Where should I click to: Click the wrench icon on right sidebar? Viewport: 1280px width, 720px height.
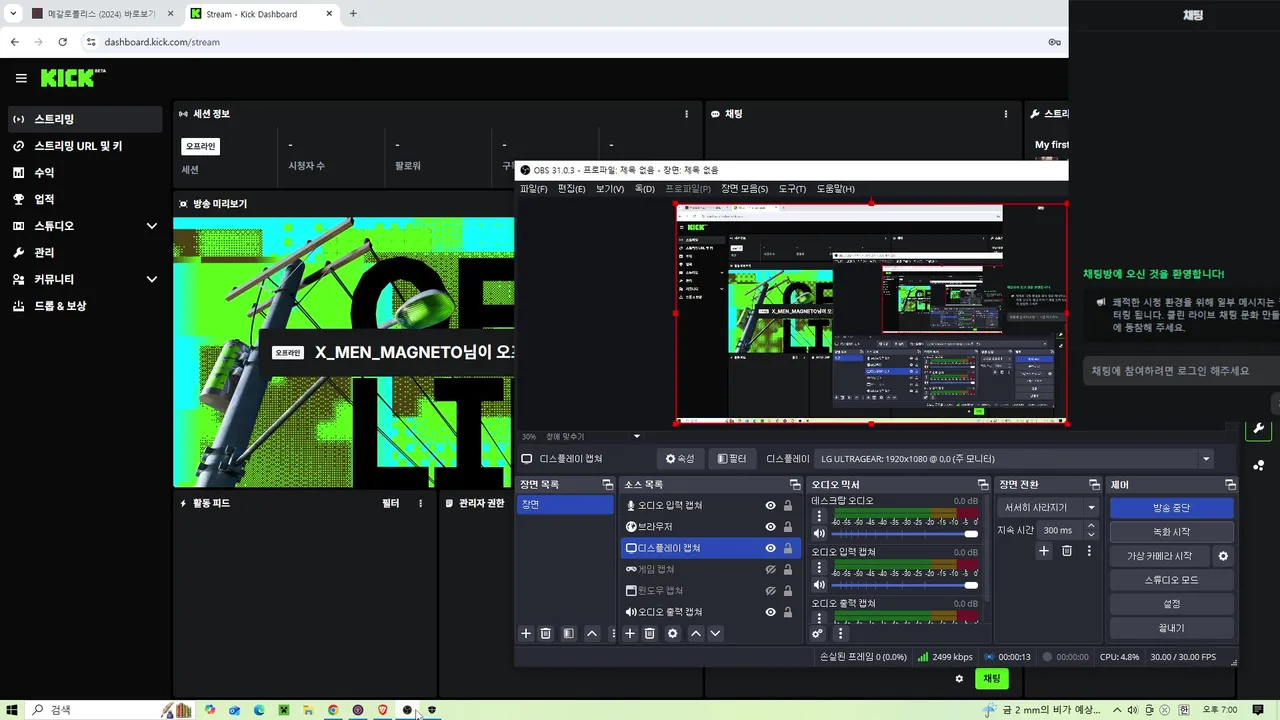click(1258, 429)
